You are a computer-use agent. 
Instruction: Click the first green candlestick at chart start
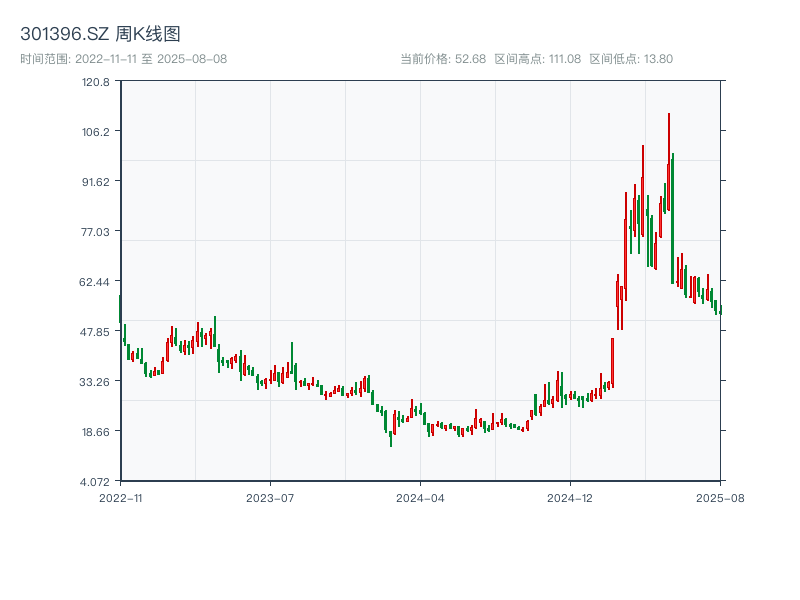[120, 309]
